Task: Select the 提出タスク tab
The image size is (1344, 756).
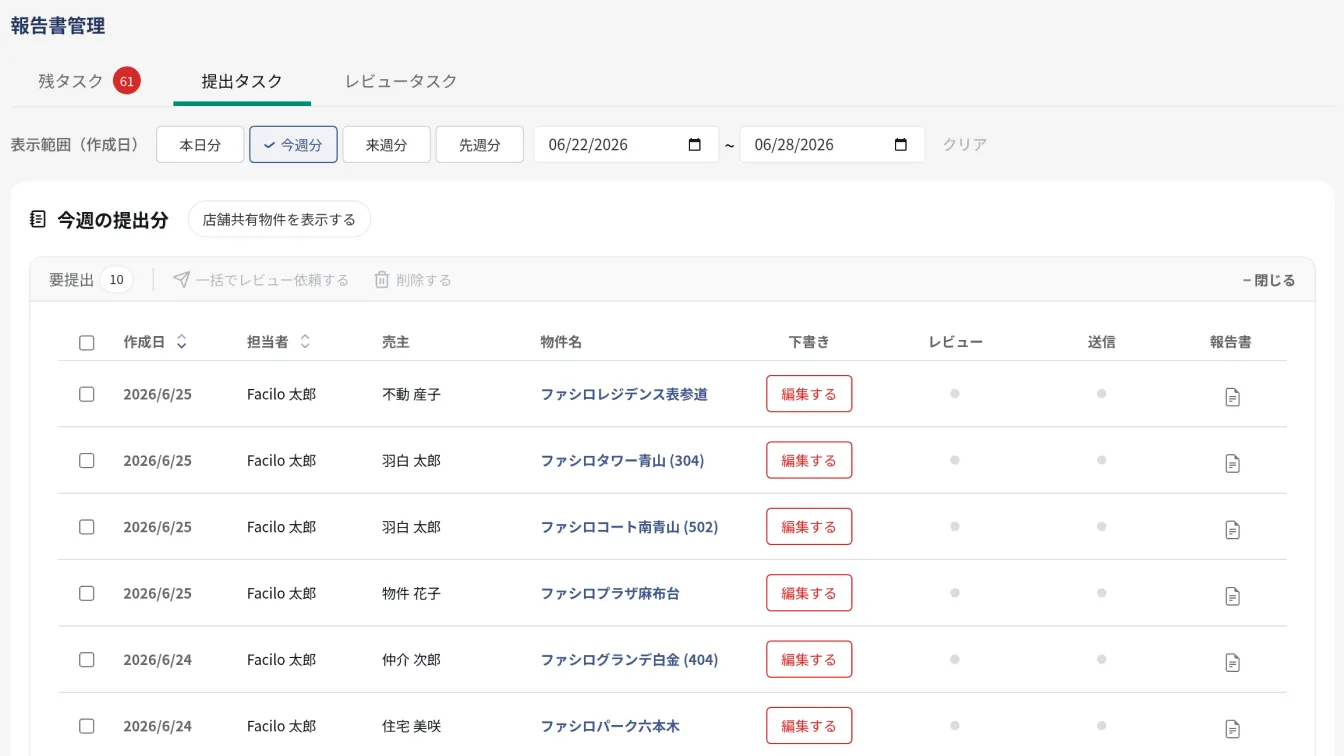Action: click(242, 81)
